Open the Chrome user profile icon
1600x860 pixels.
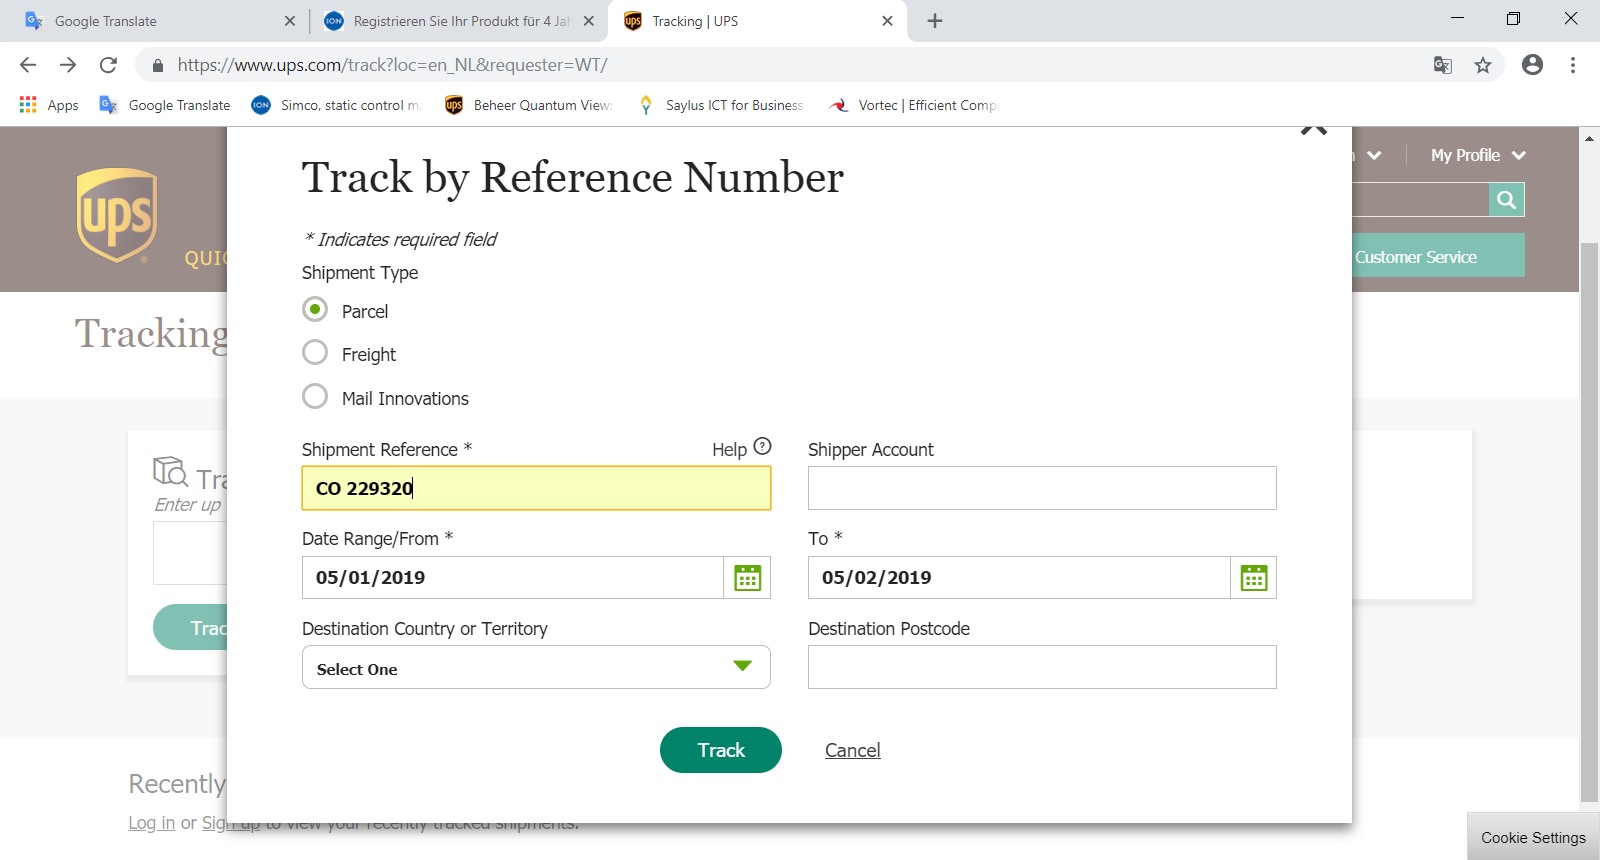point(1532,65)
